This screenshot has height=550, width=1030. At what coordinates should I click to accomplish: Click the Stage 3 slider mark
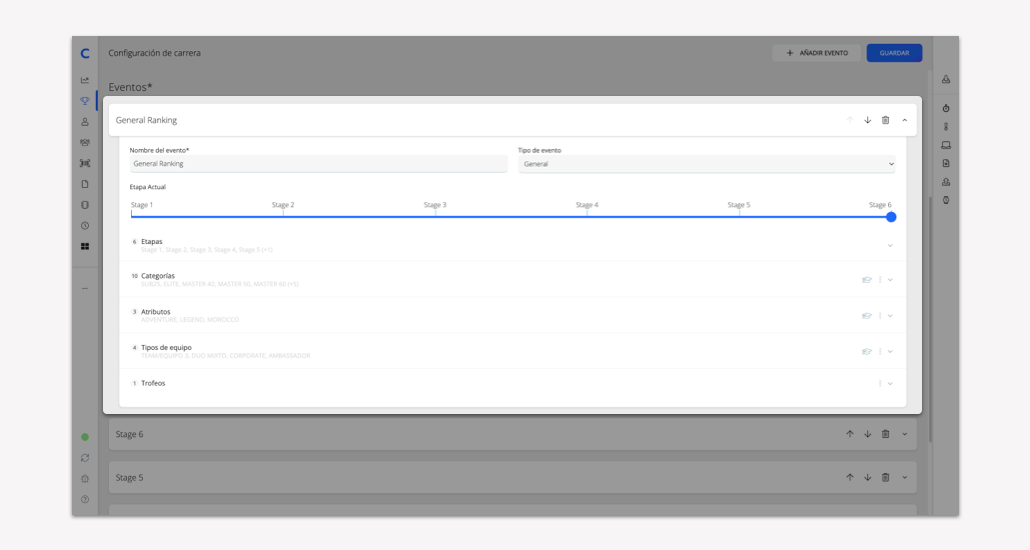(435, 205)
